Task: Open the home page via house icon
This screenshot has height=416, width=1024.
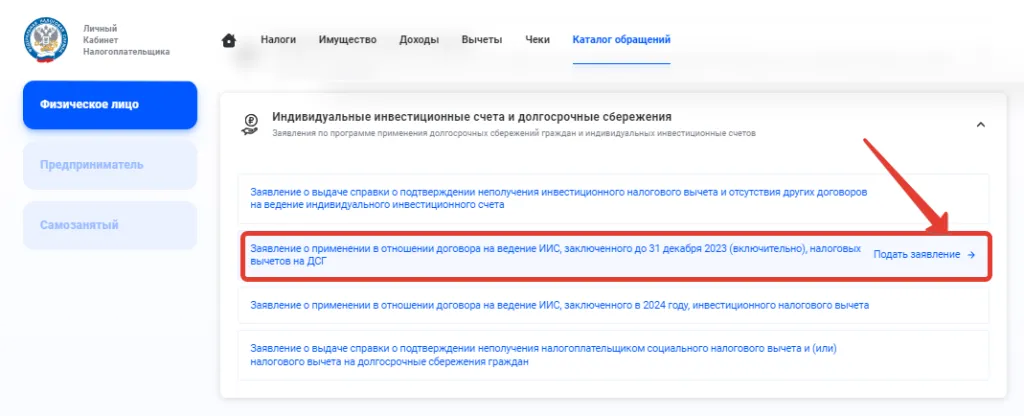Action: click(229, 40)
